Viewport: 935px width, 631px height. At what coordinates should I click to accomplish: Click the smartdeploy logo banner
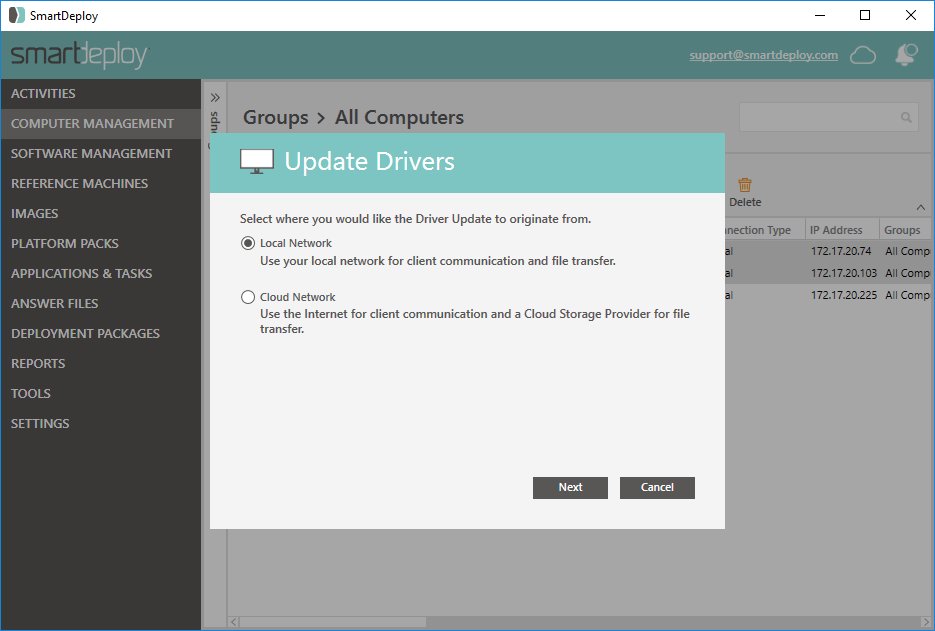click(x=78, y=55)
